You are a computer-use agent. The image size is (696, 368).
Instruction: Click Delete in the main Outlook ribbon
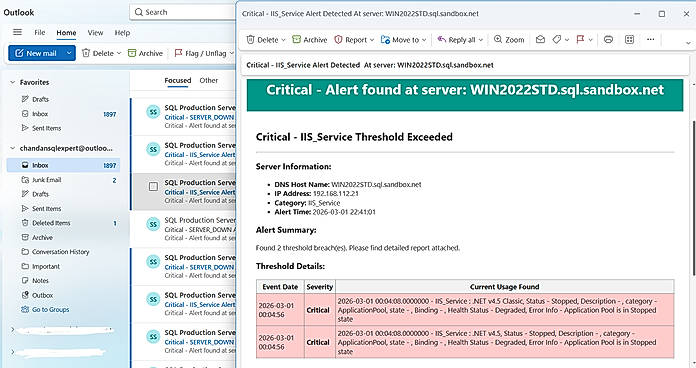pyautogui.click(x=98, y=53)
